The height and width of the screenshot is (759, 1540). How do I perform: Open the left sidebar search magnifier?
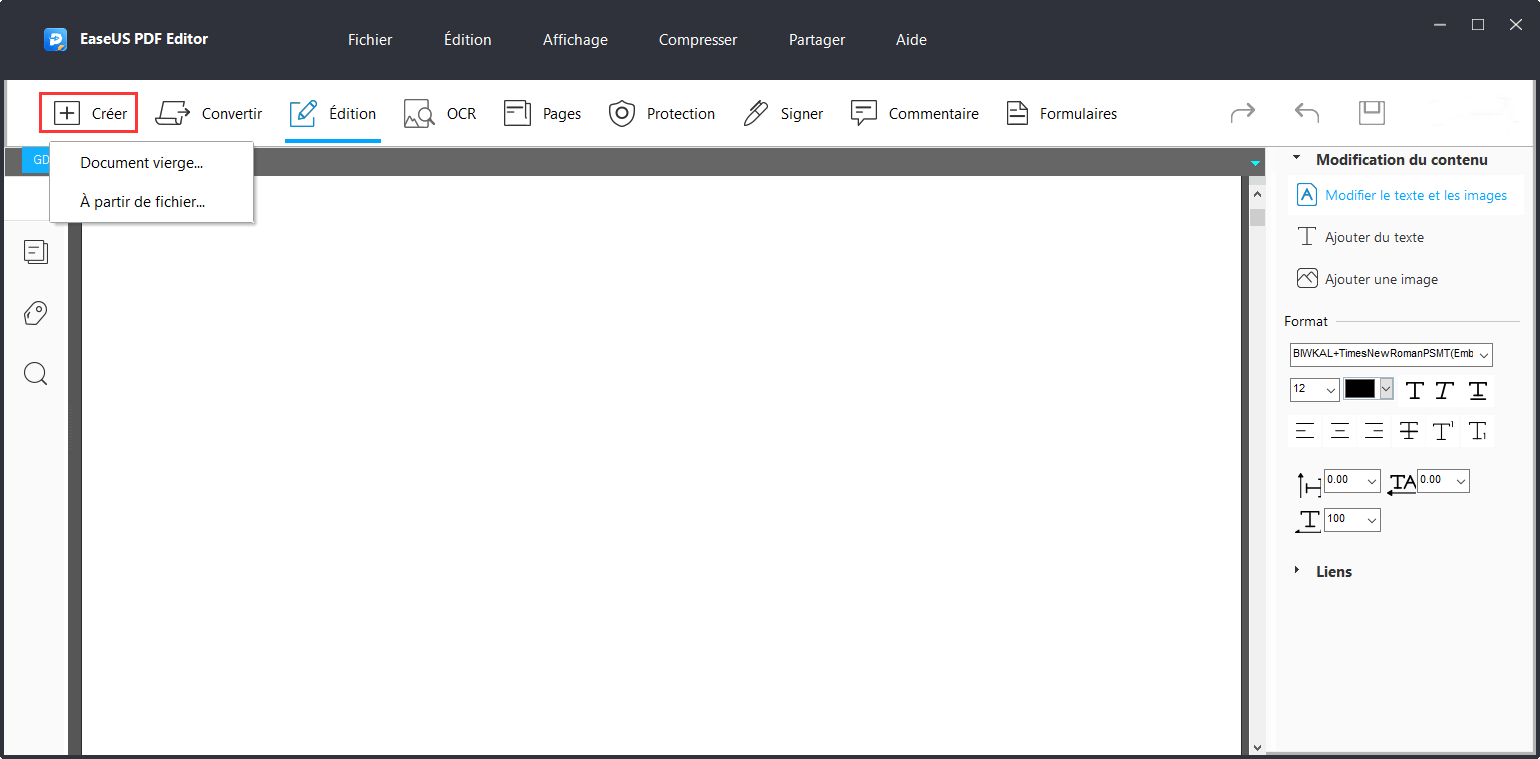[36, 374]
